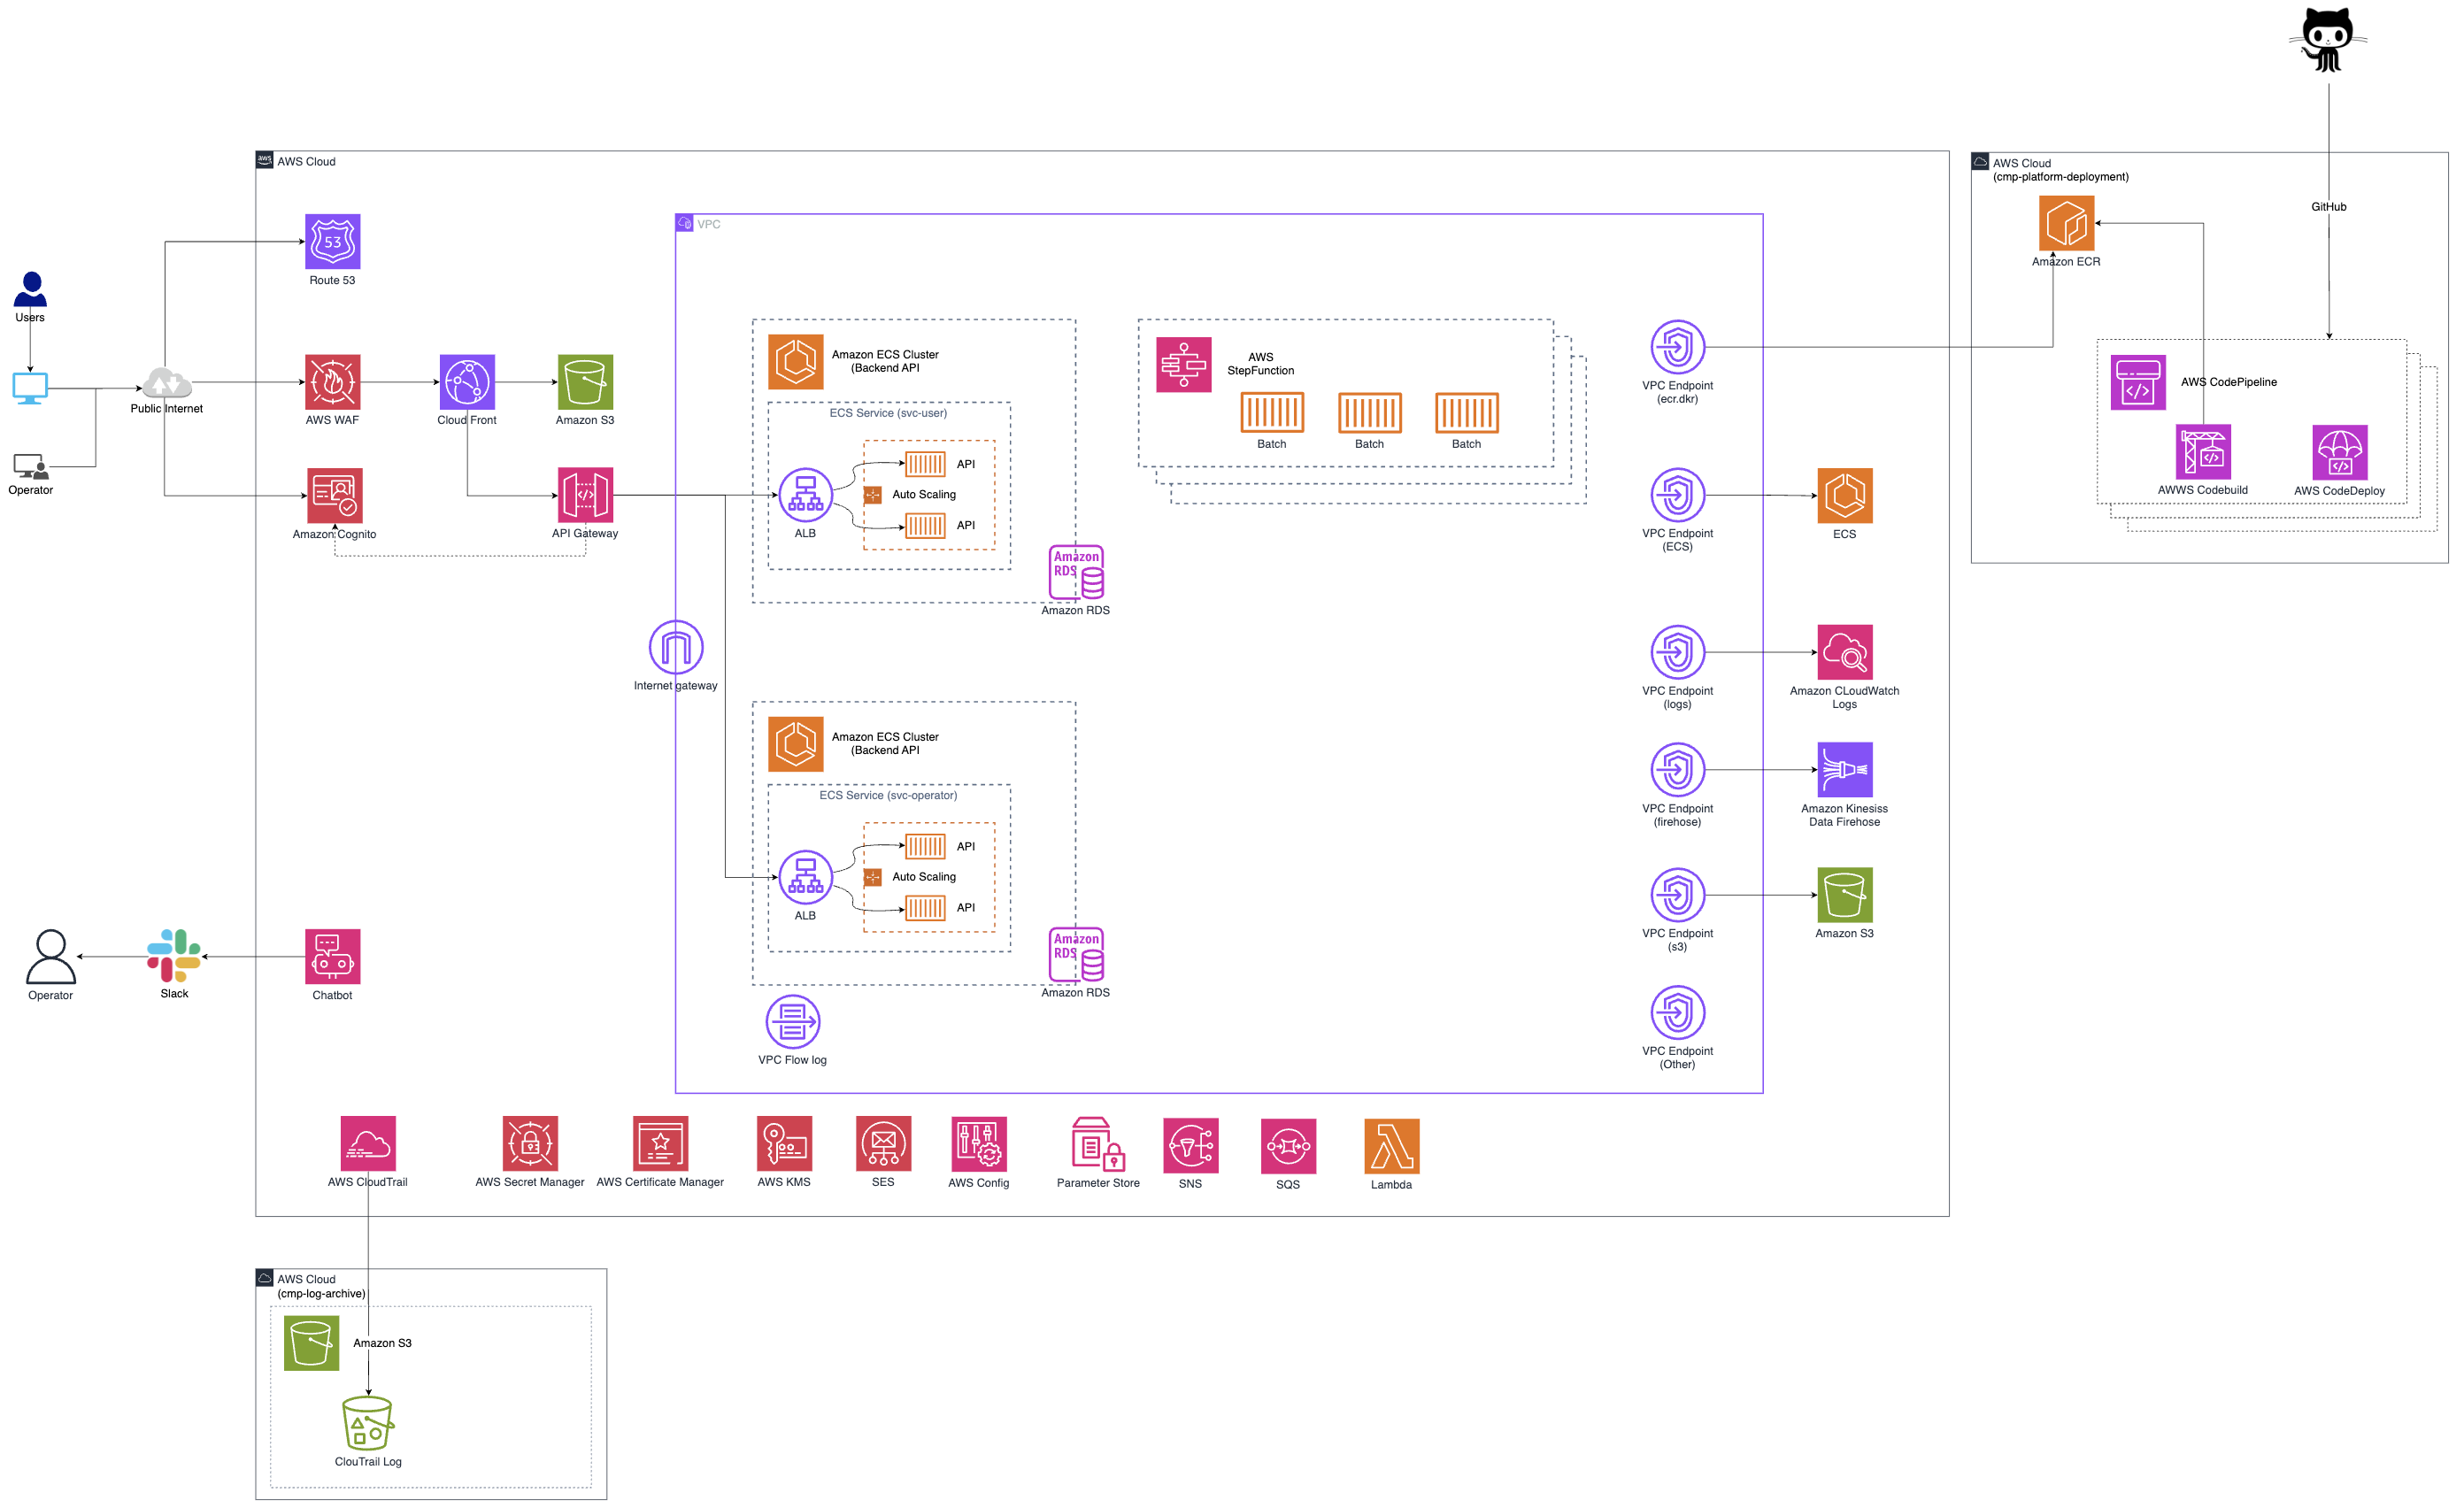Select the VPC Flow log icon
The image size is (2464, 1508).
coord(792,1022)
